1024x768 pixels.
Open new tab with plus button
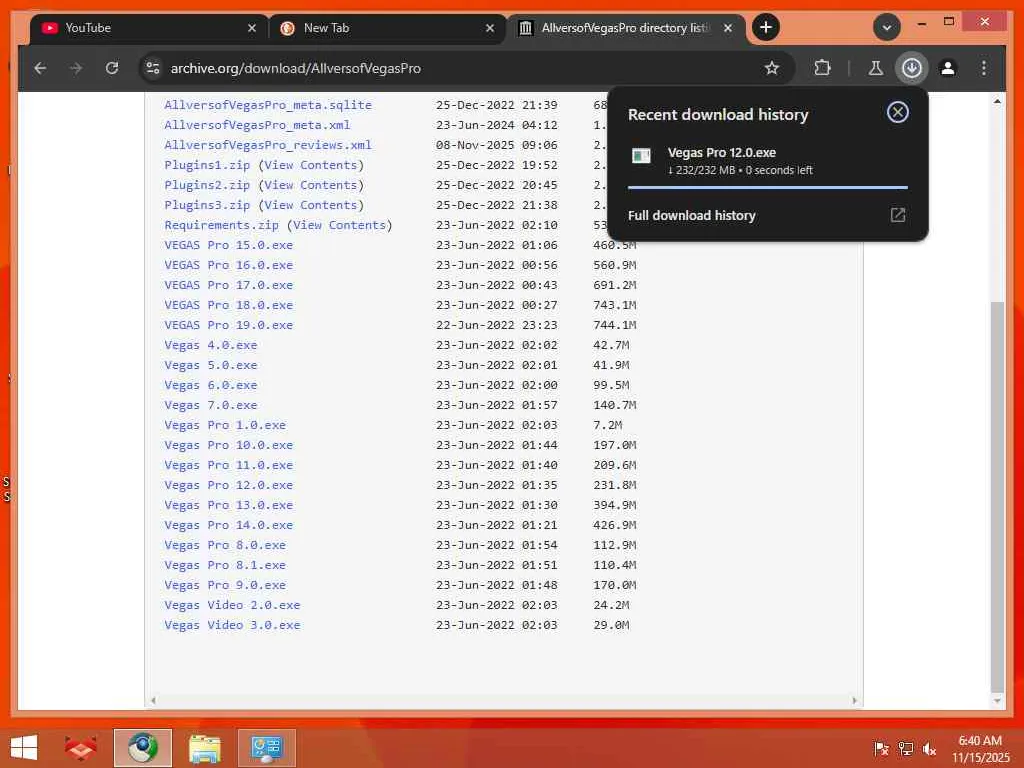766,27
